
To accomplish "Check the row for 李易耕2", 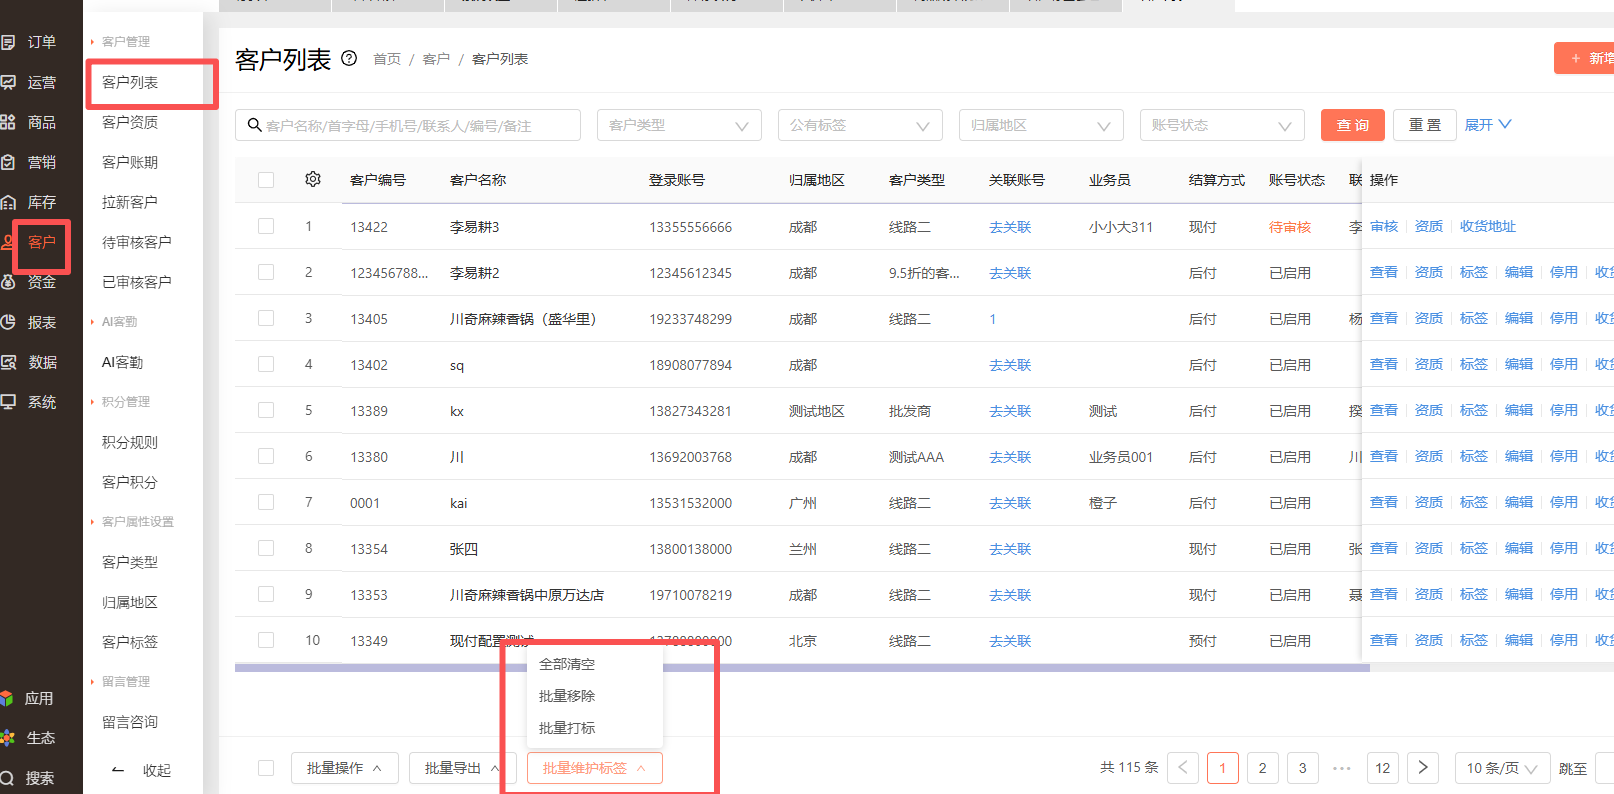I will tap(266, 272).
